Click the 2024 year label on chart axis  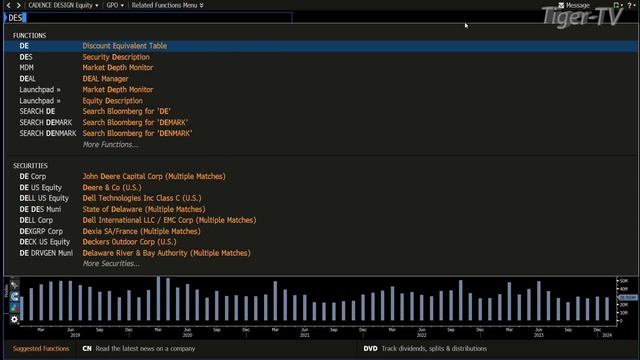[x=607, y=335]
